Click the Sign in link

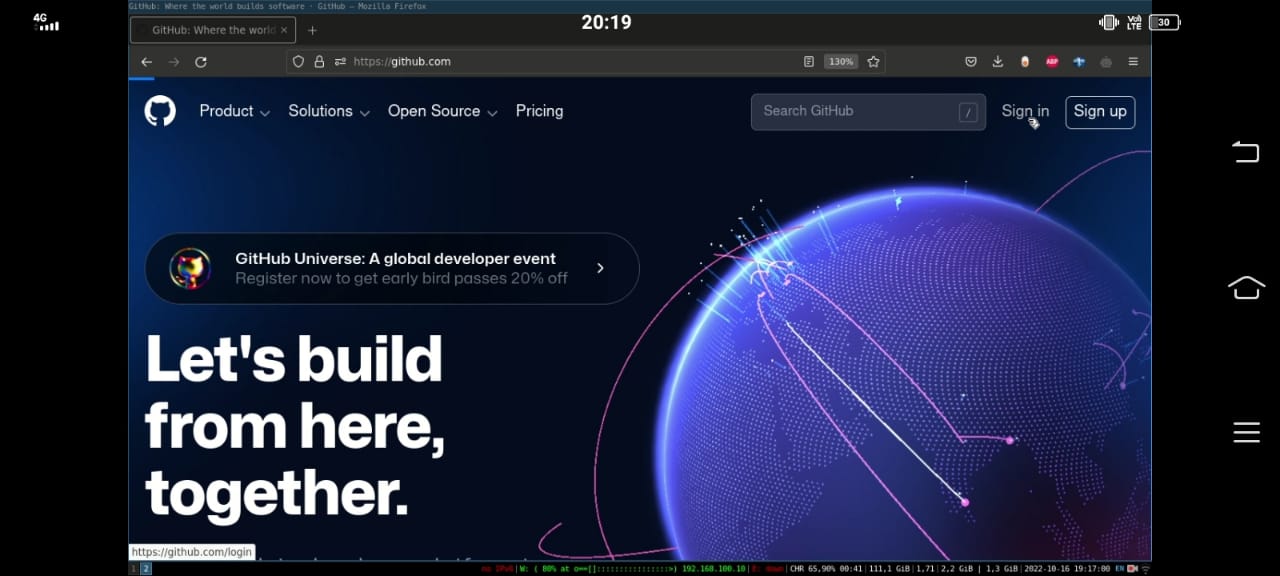pyautogui.click(x=1025, y=111)
